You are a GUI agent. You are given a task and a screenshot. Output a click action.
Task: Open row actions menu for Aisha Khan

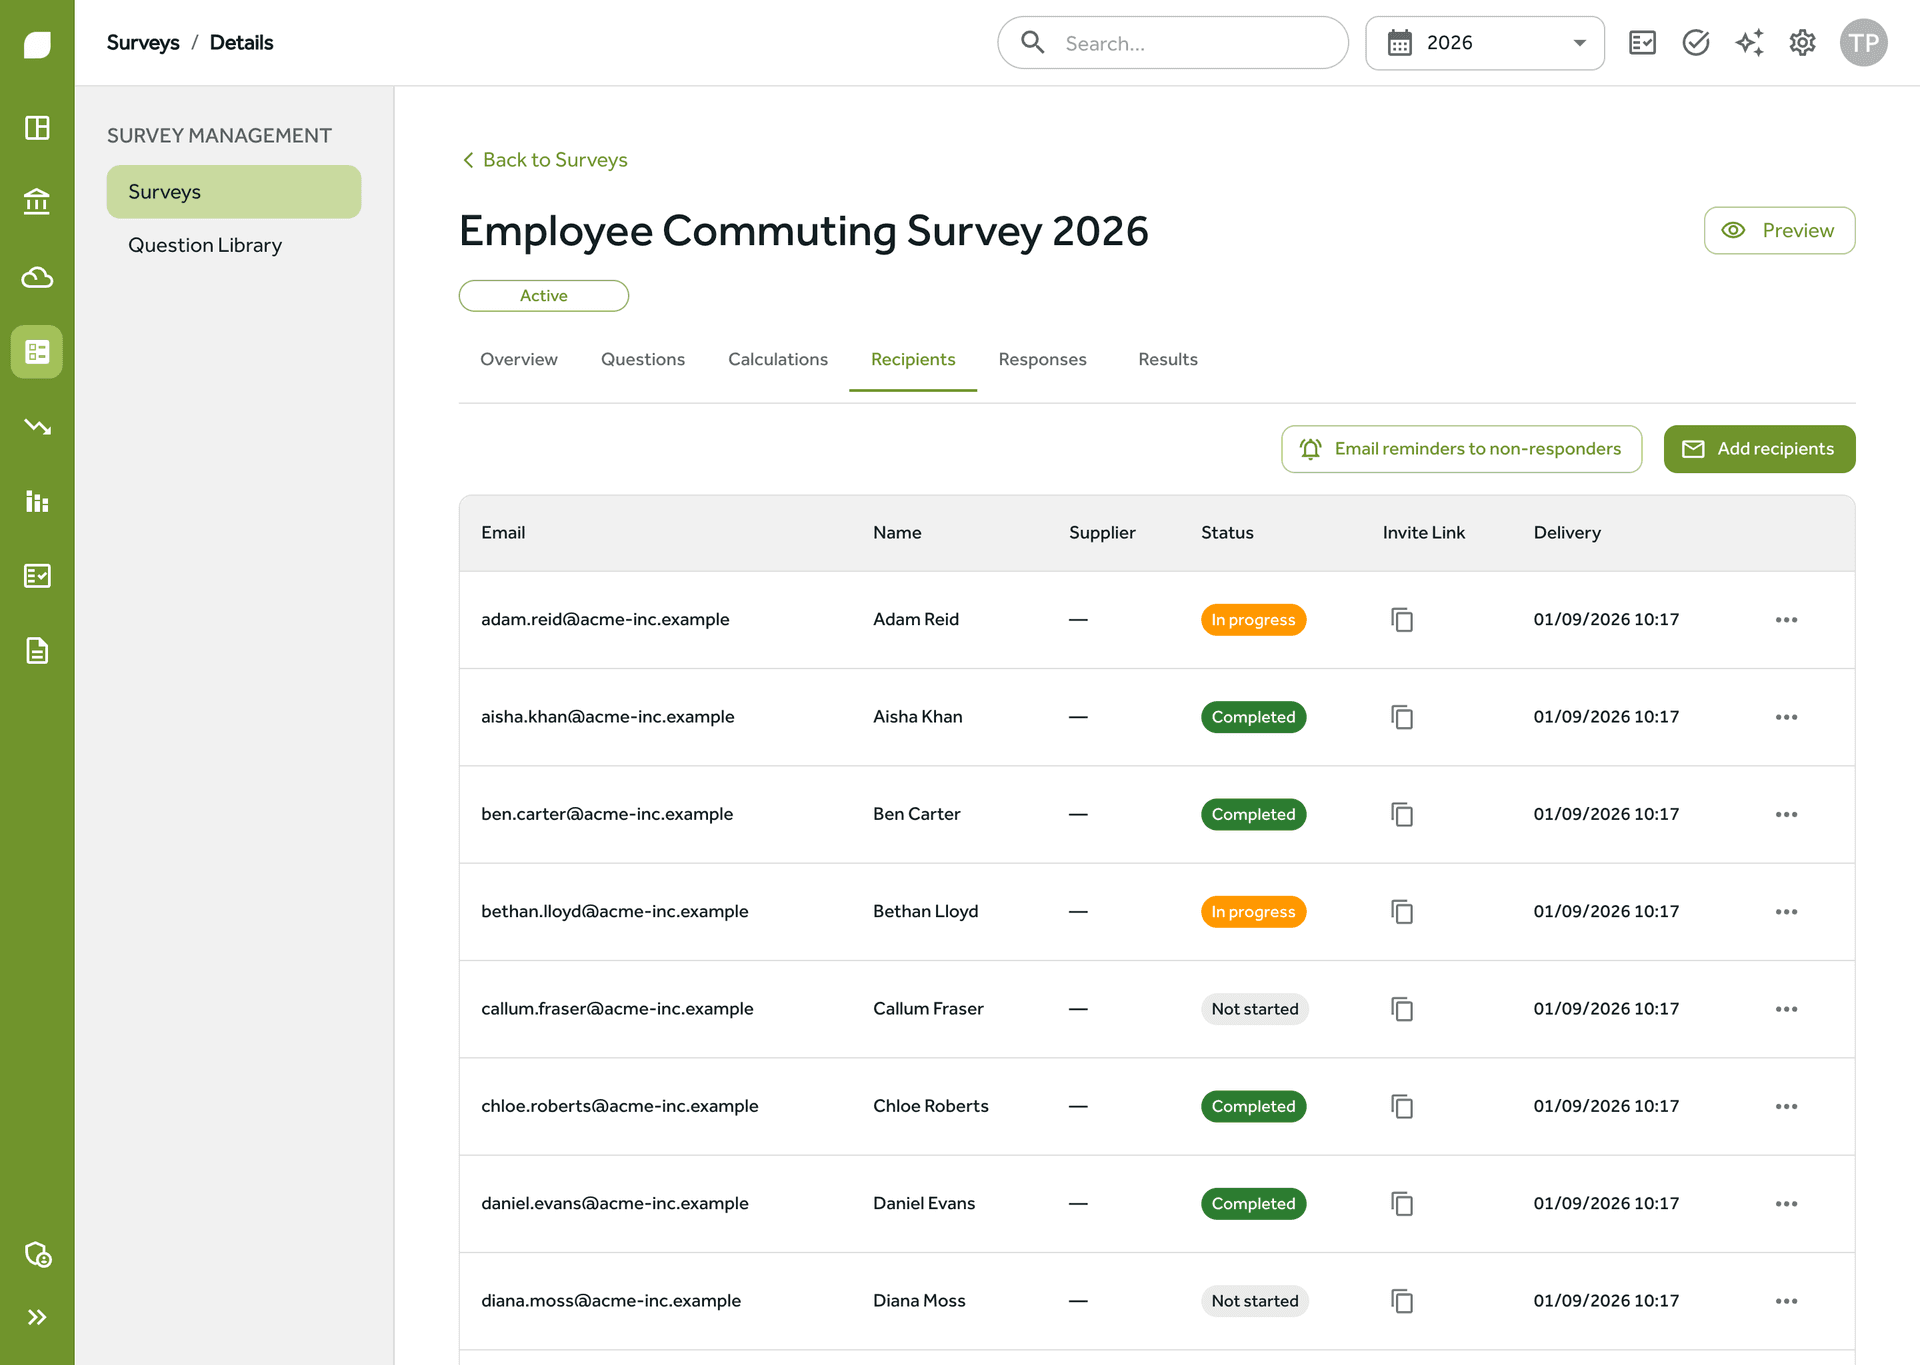click(1786, 717)
